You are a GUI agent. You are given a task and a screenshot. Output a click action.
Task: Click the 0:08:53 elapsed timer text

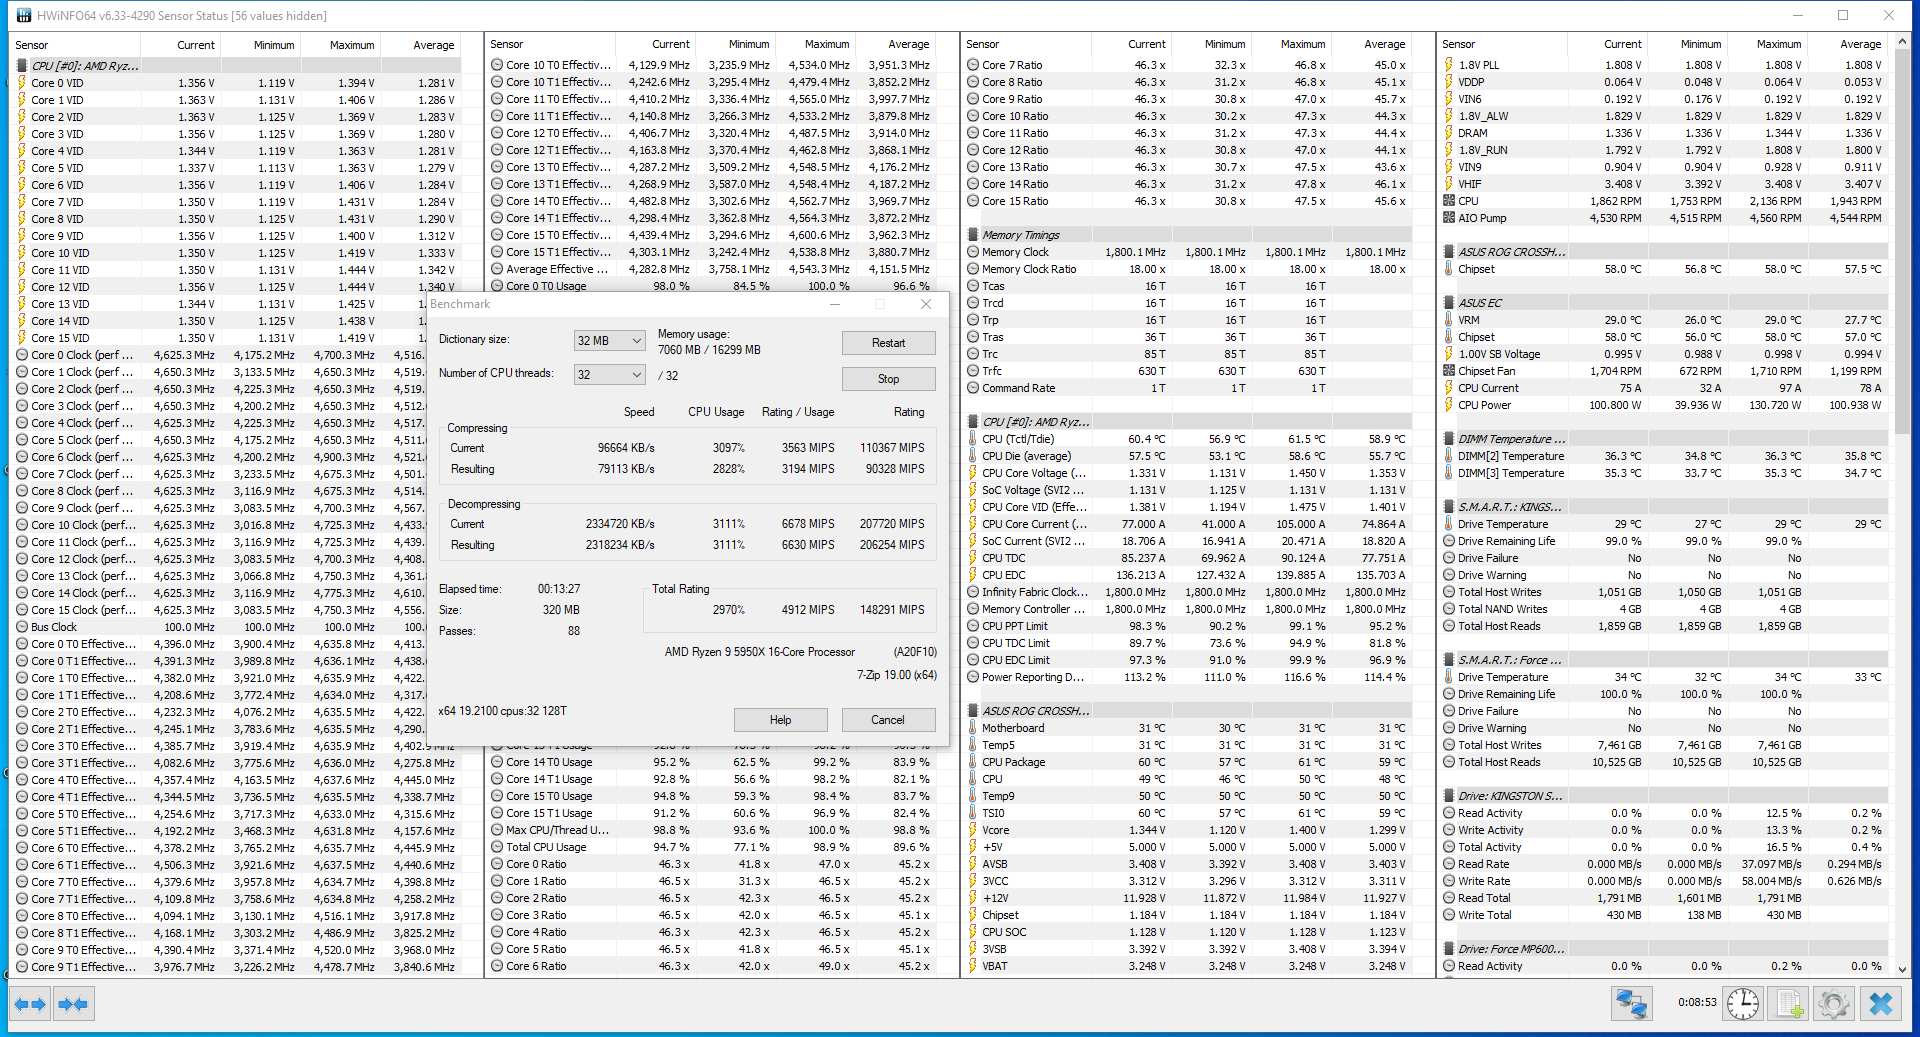1697,1002
